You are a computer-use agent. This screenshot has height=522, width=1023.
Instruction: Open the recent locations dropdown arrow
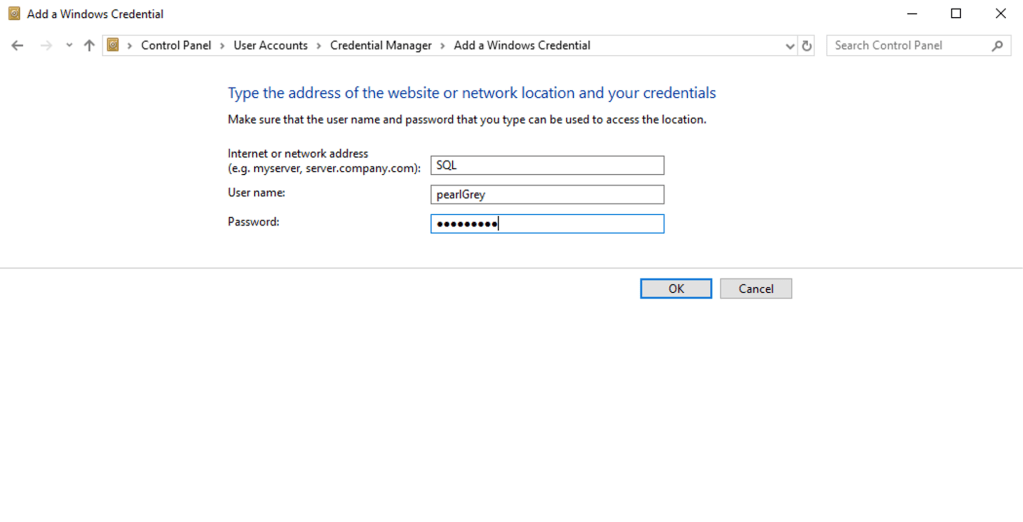(69, 45)
